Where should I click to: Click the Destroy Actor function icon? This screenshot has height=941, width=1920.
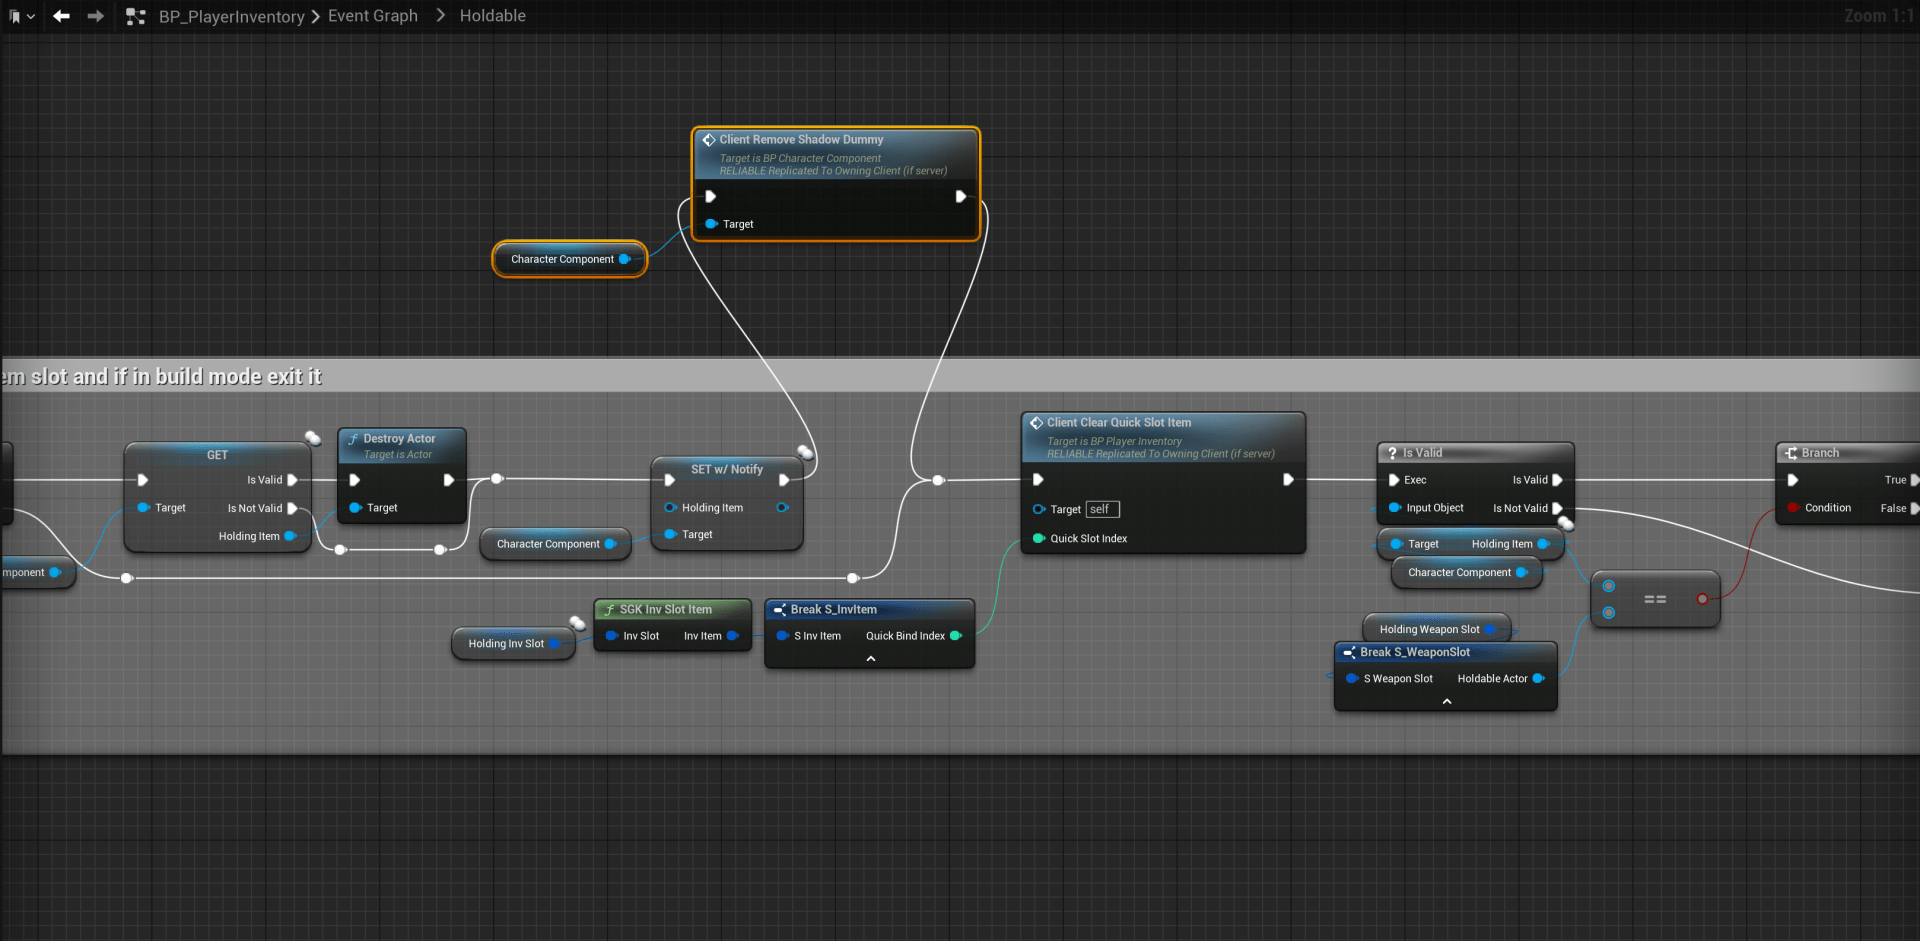coord(353,439)
